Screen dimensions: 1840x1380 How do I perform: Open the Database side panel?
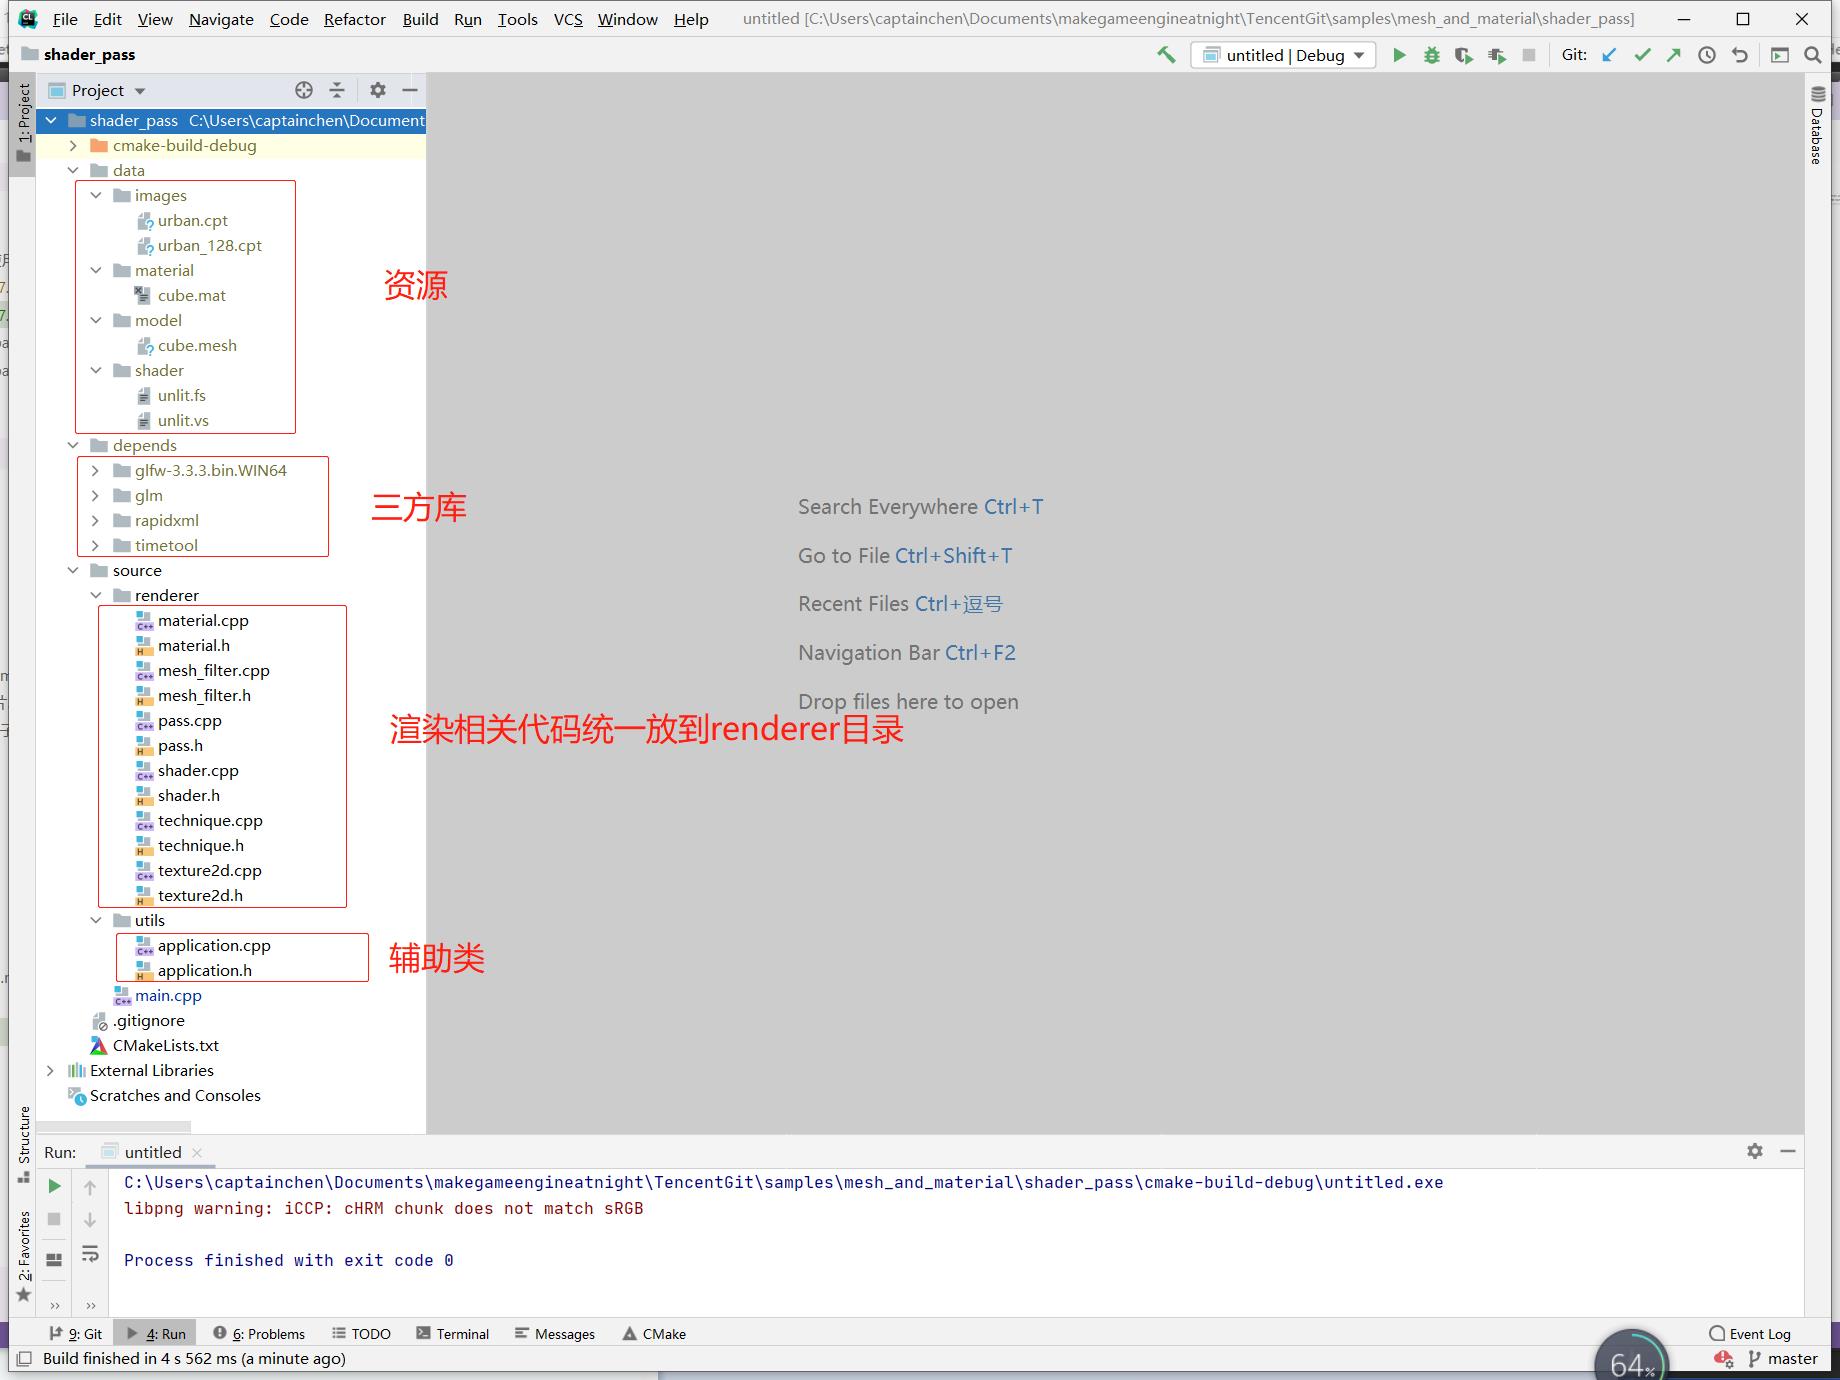(x=1817, y=125)
